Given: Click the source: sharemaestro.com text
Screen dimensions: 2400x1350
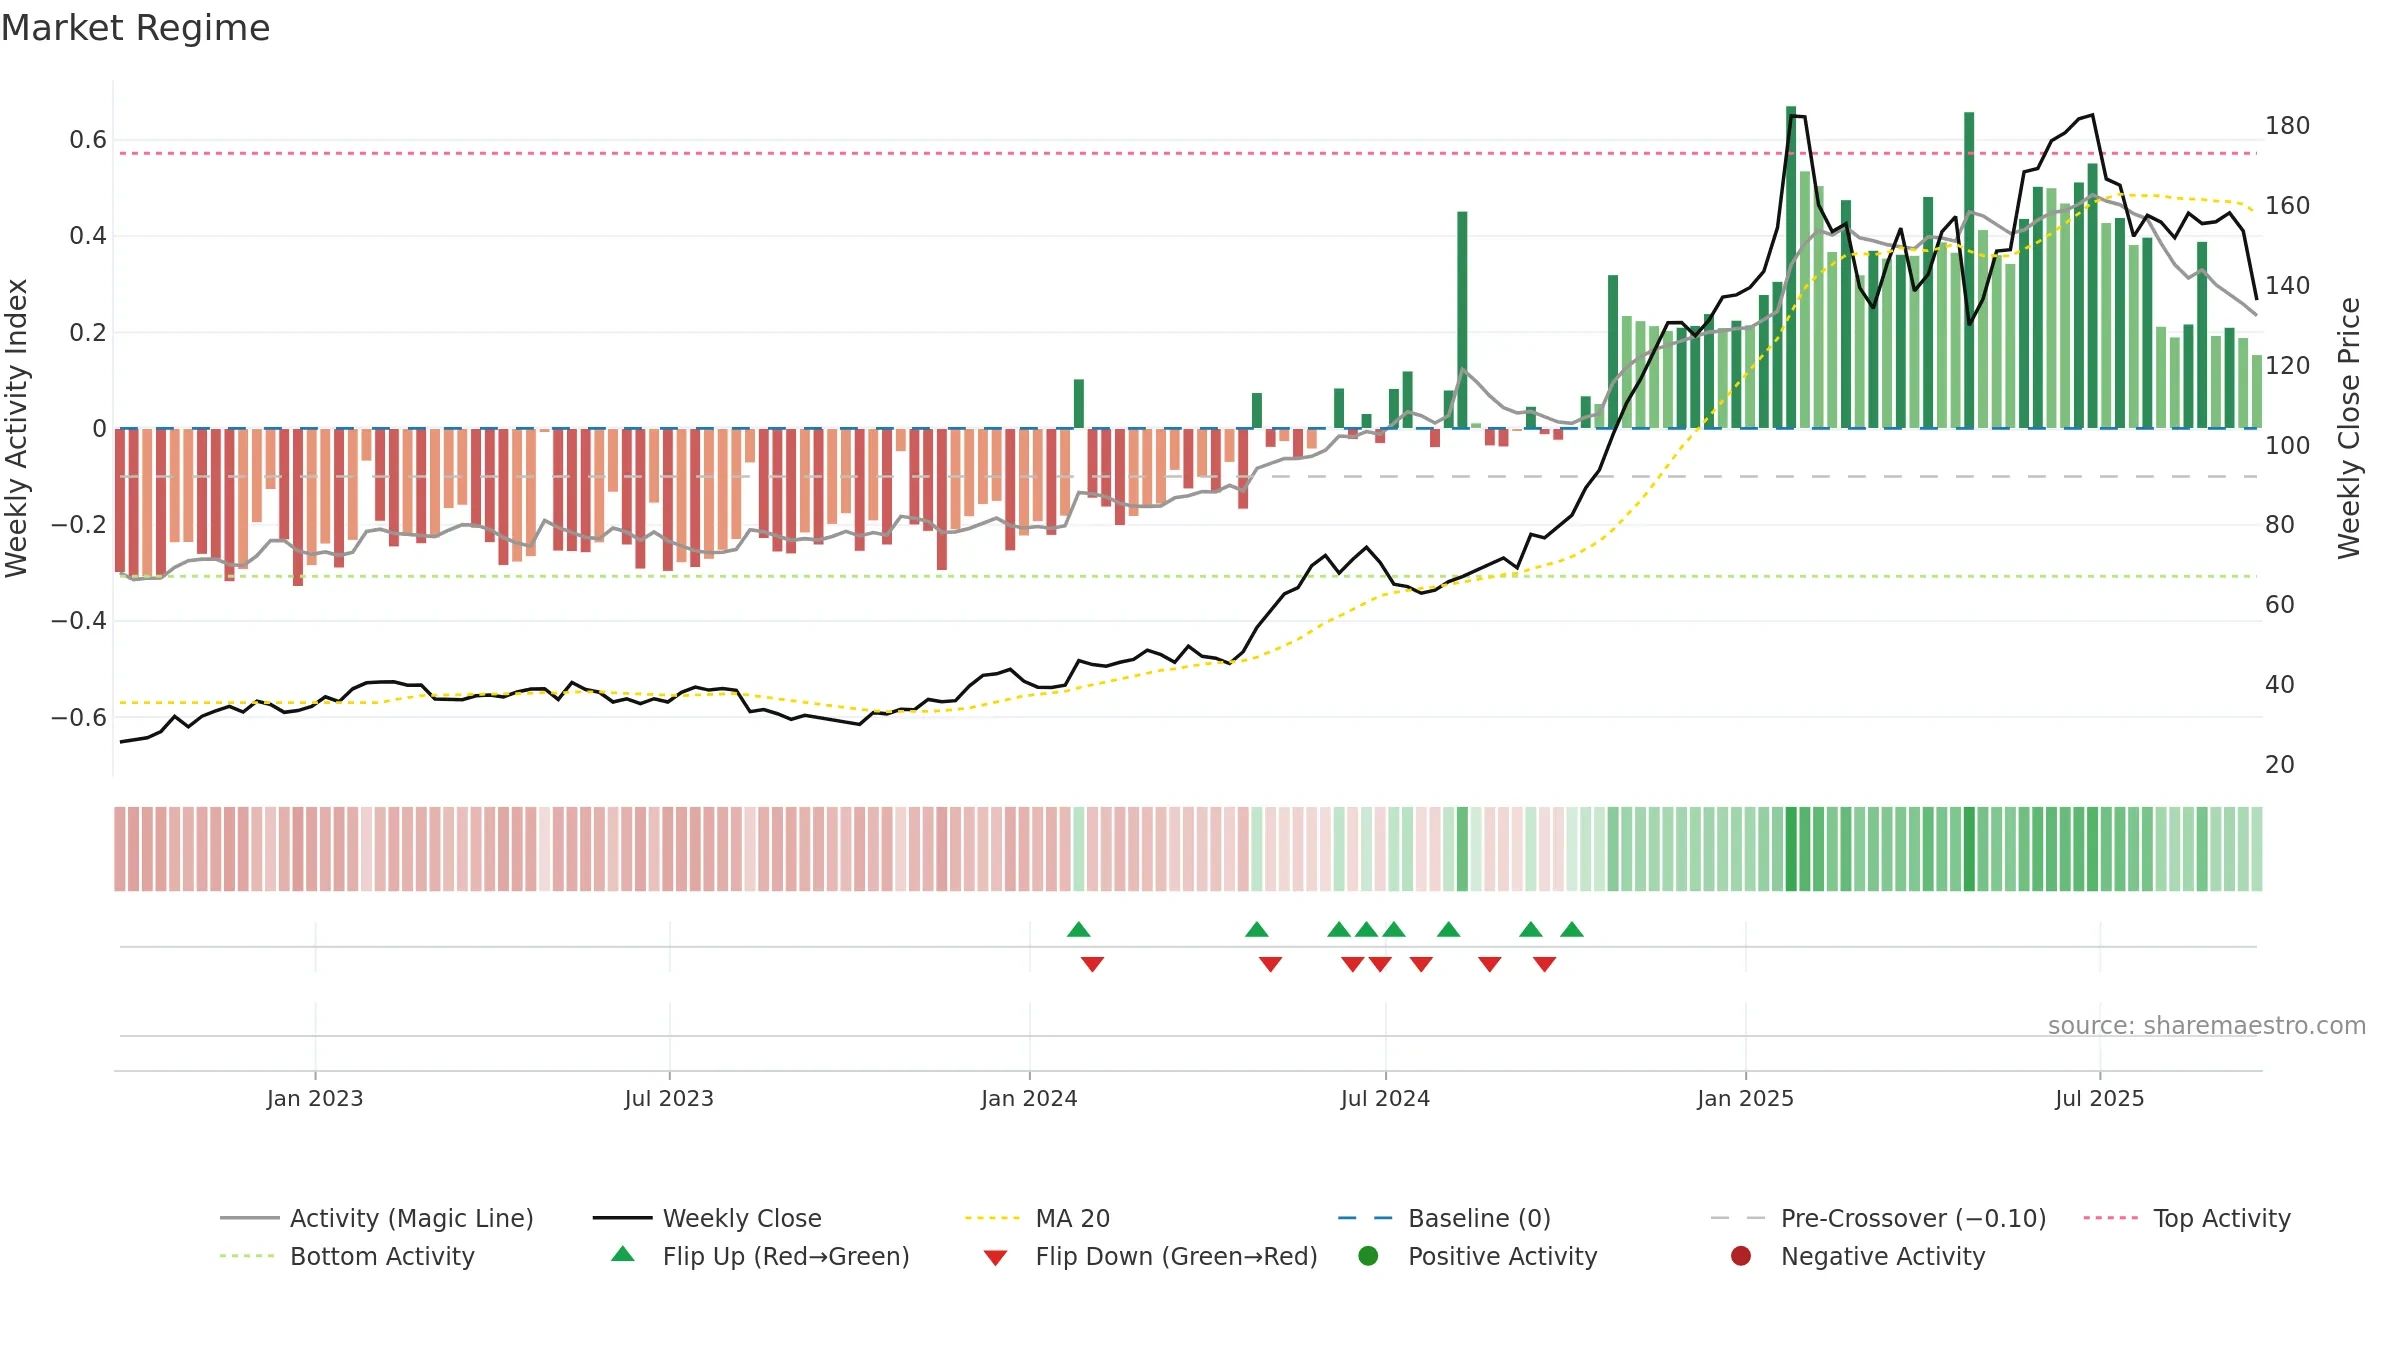Looking at the screenshot, I should (x=2207, y=1026).
